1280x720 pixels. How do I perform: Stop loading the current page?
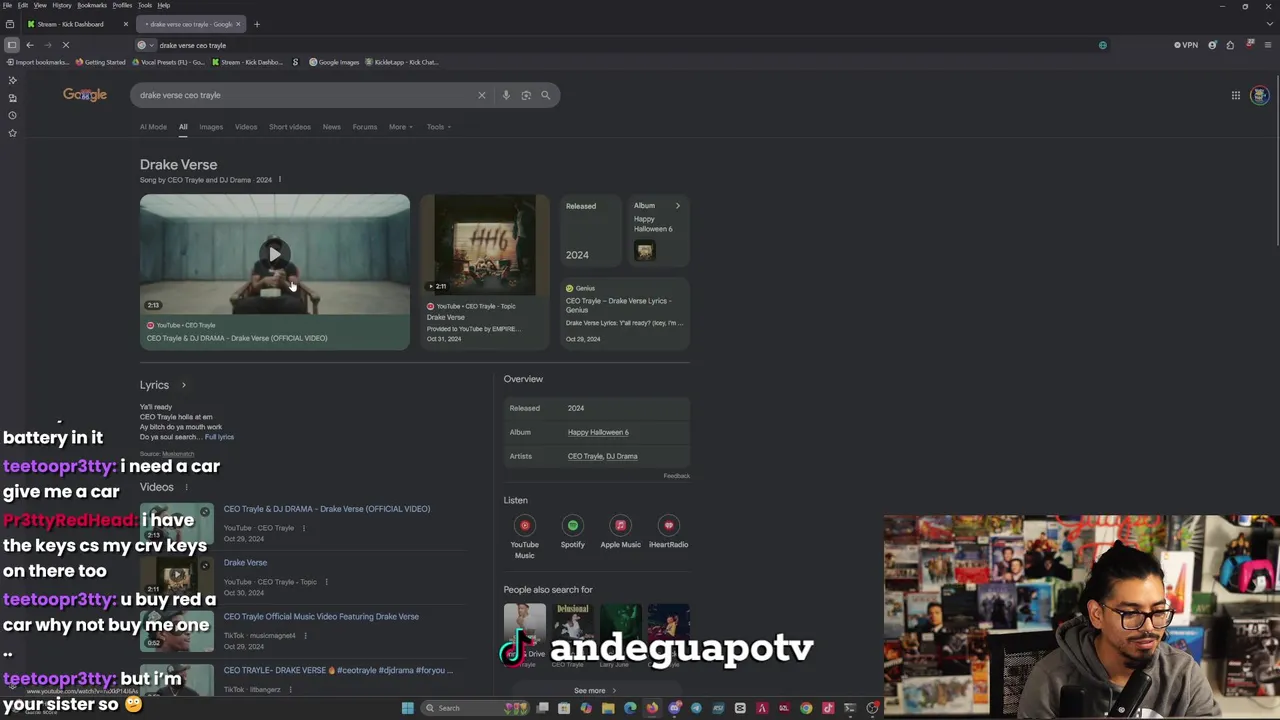66,45
